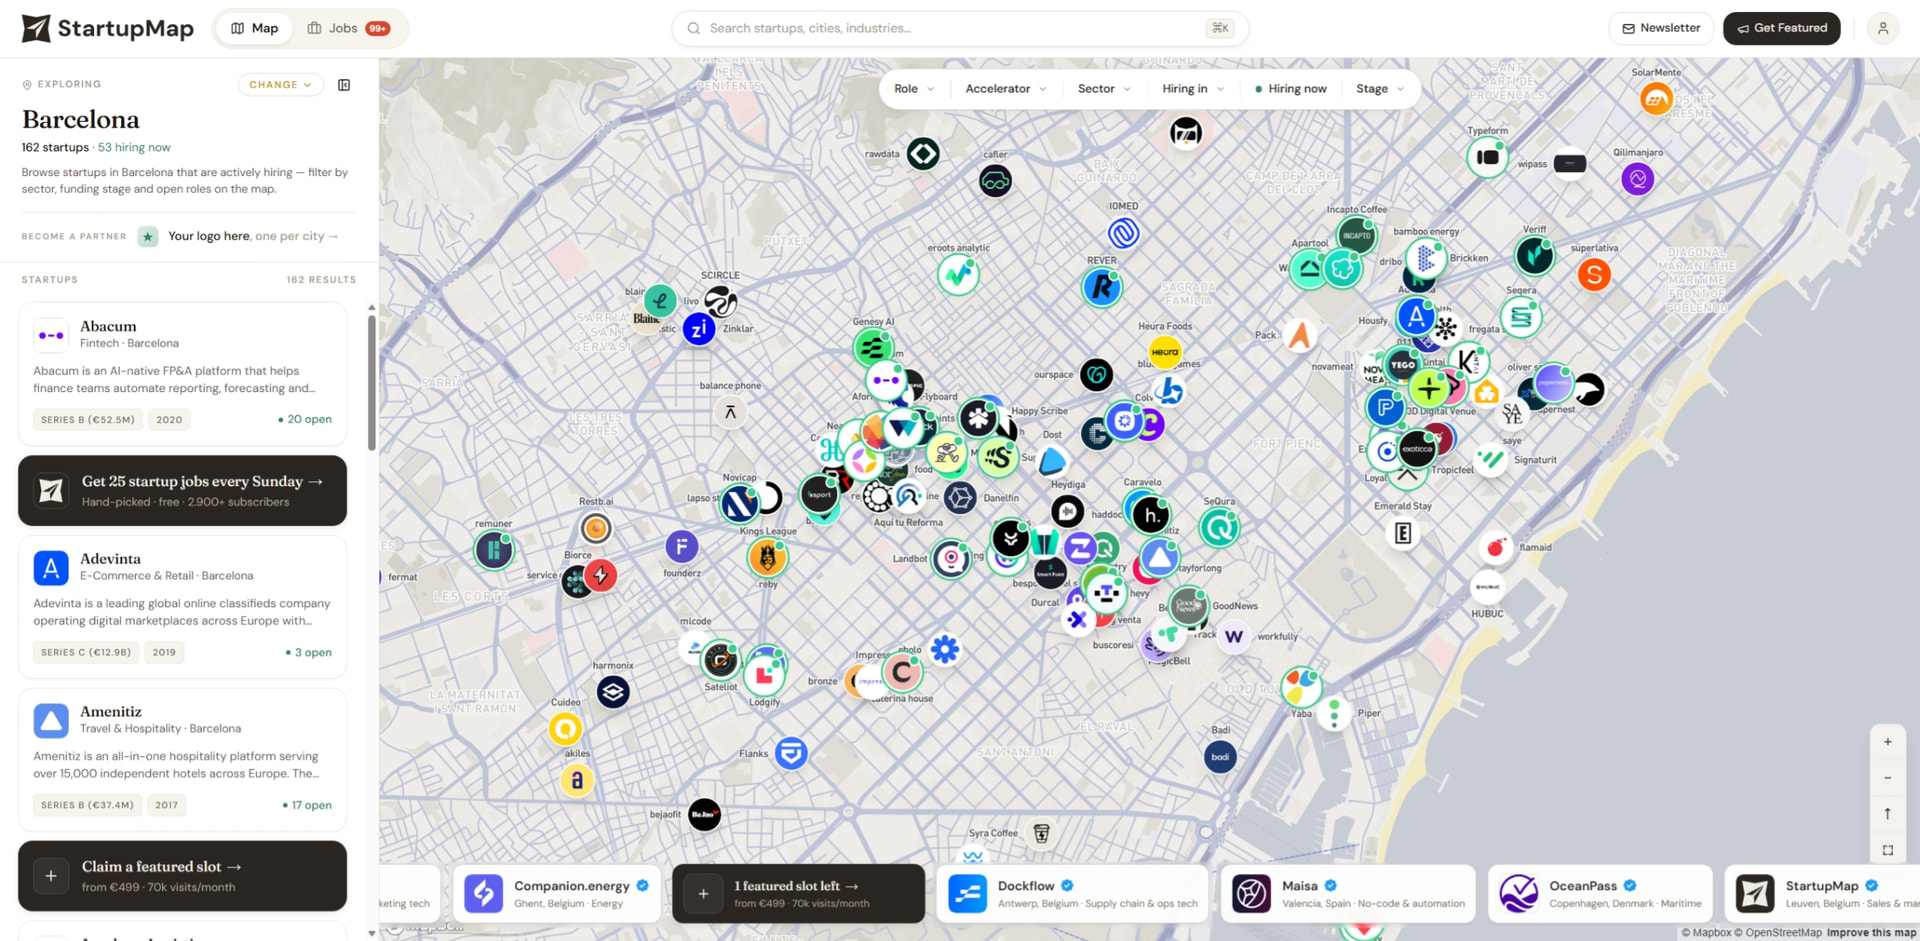Click the rawdata map marker

(923, 154)
